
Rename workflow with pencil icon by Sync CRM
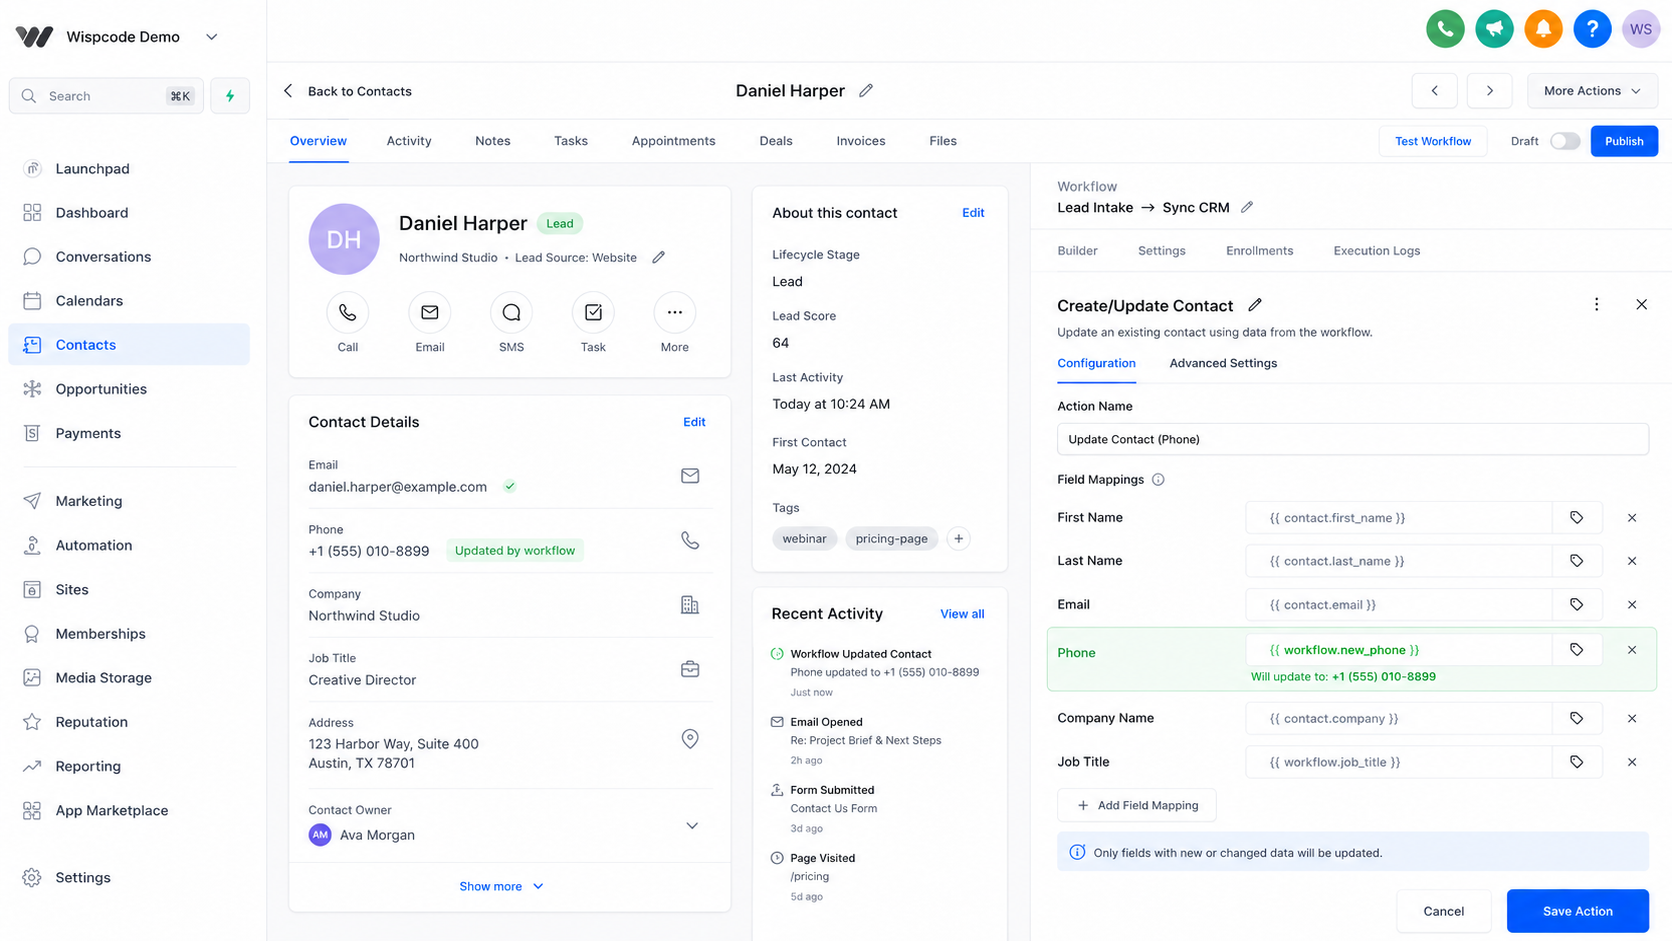(x=1247, y=207)
